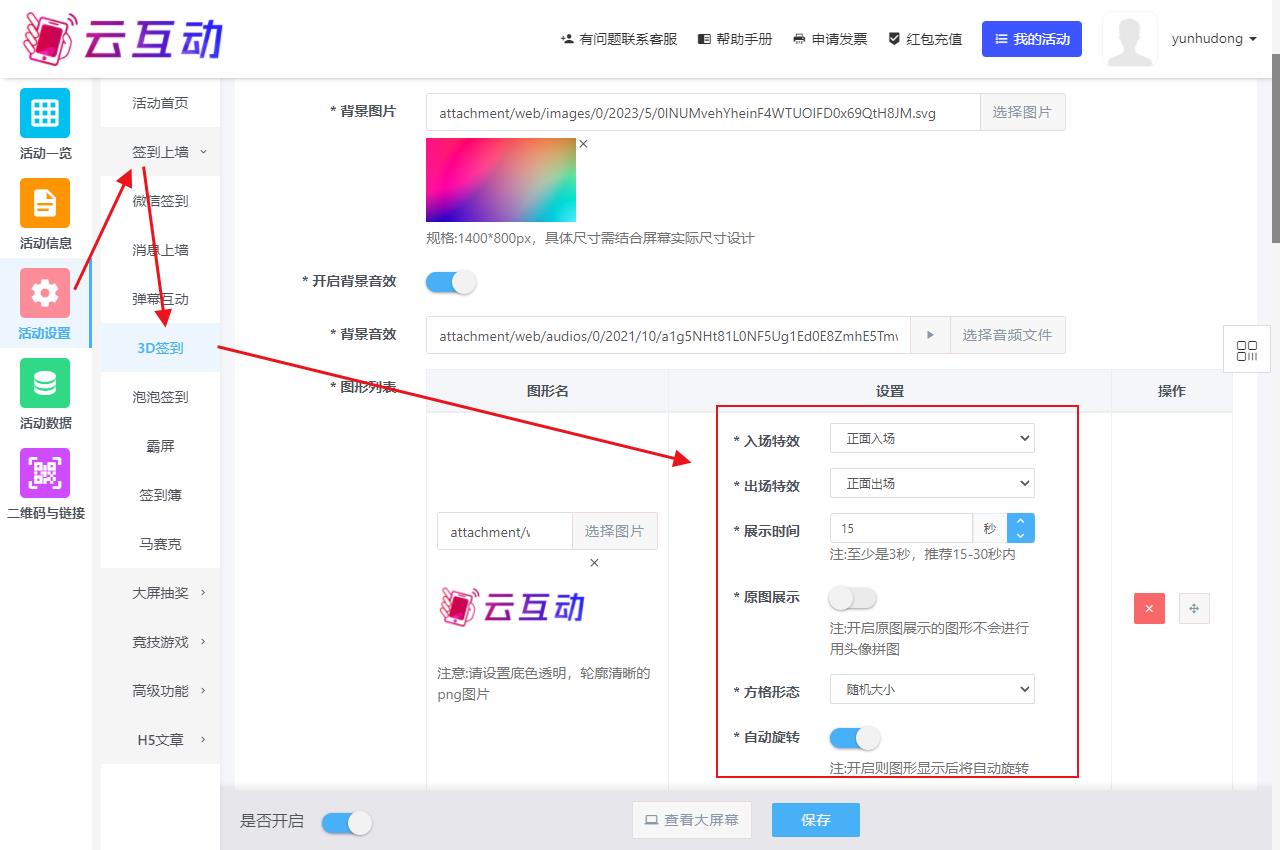Click 红包充值 link
This screenshot has height=850, width=1280.
(x=925, y=39)
